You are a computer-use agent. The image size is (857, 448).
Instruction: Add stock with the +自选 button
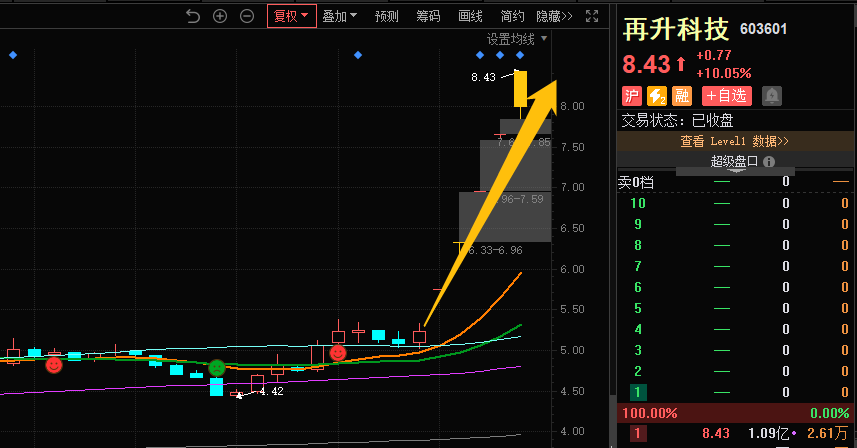[x=727, y=96]
